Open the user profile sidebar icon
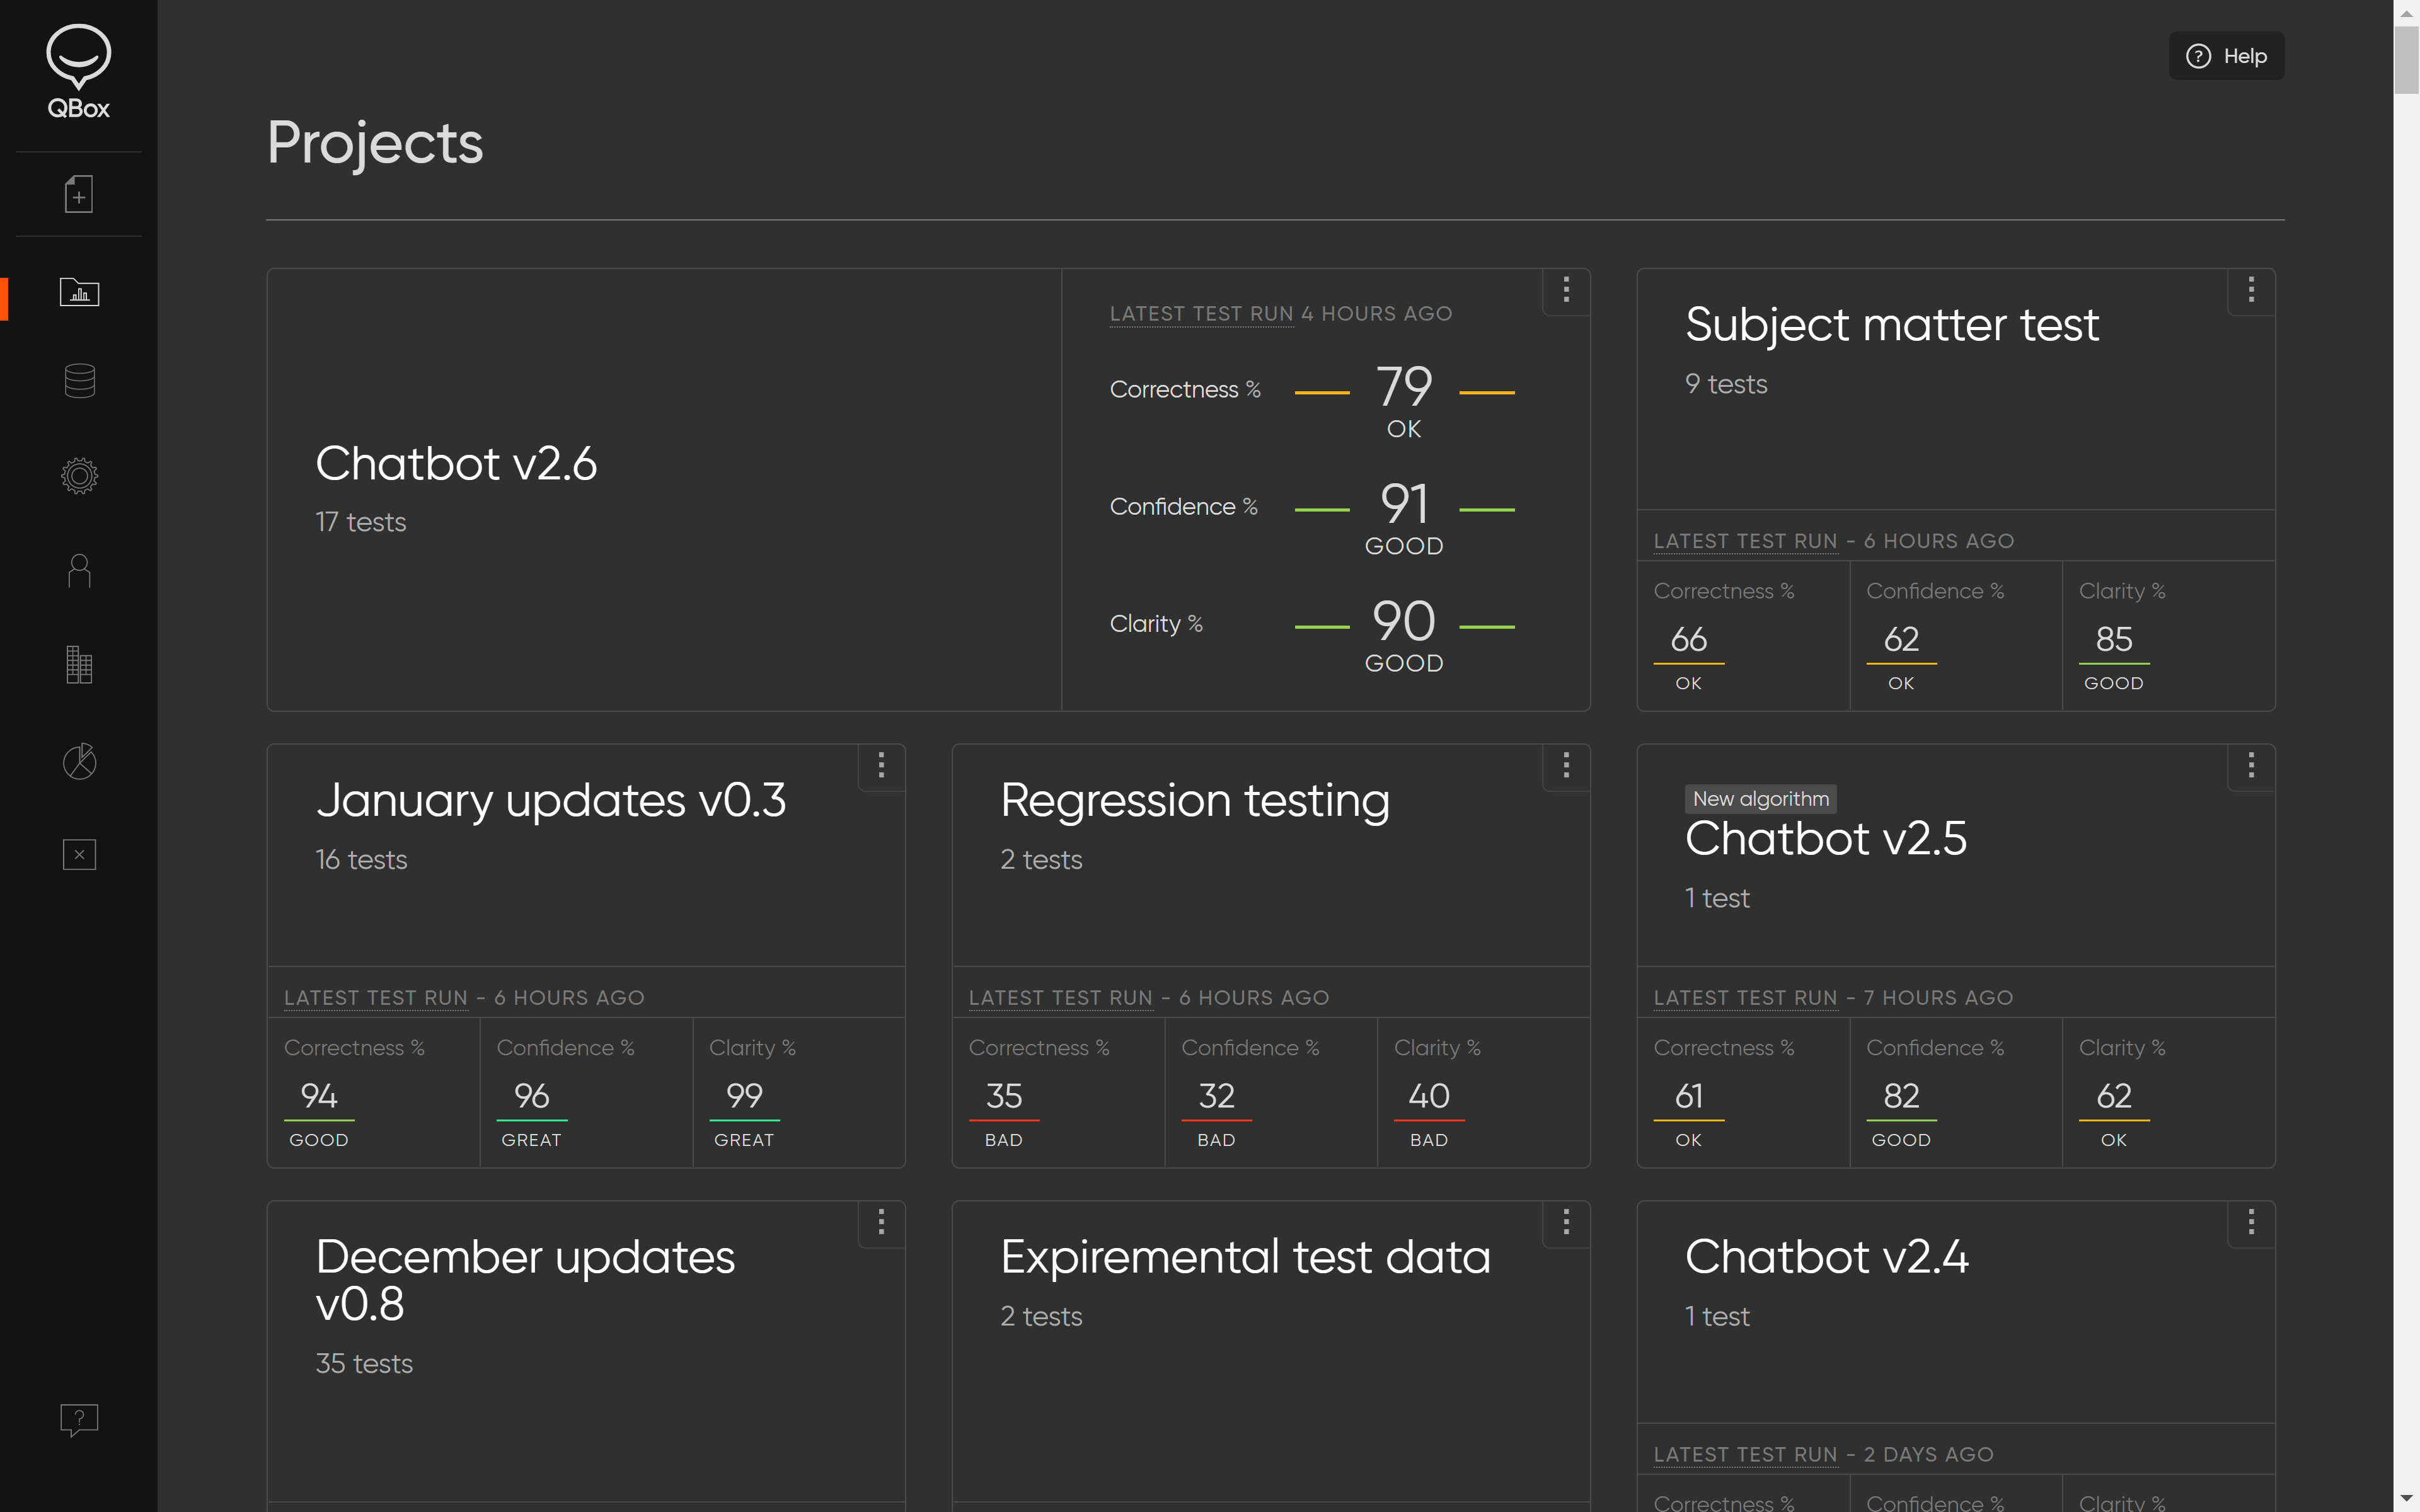2420x1512 pixels. 79,571
